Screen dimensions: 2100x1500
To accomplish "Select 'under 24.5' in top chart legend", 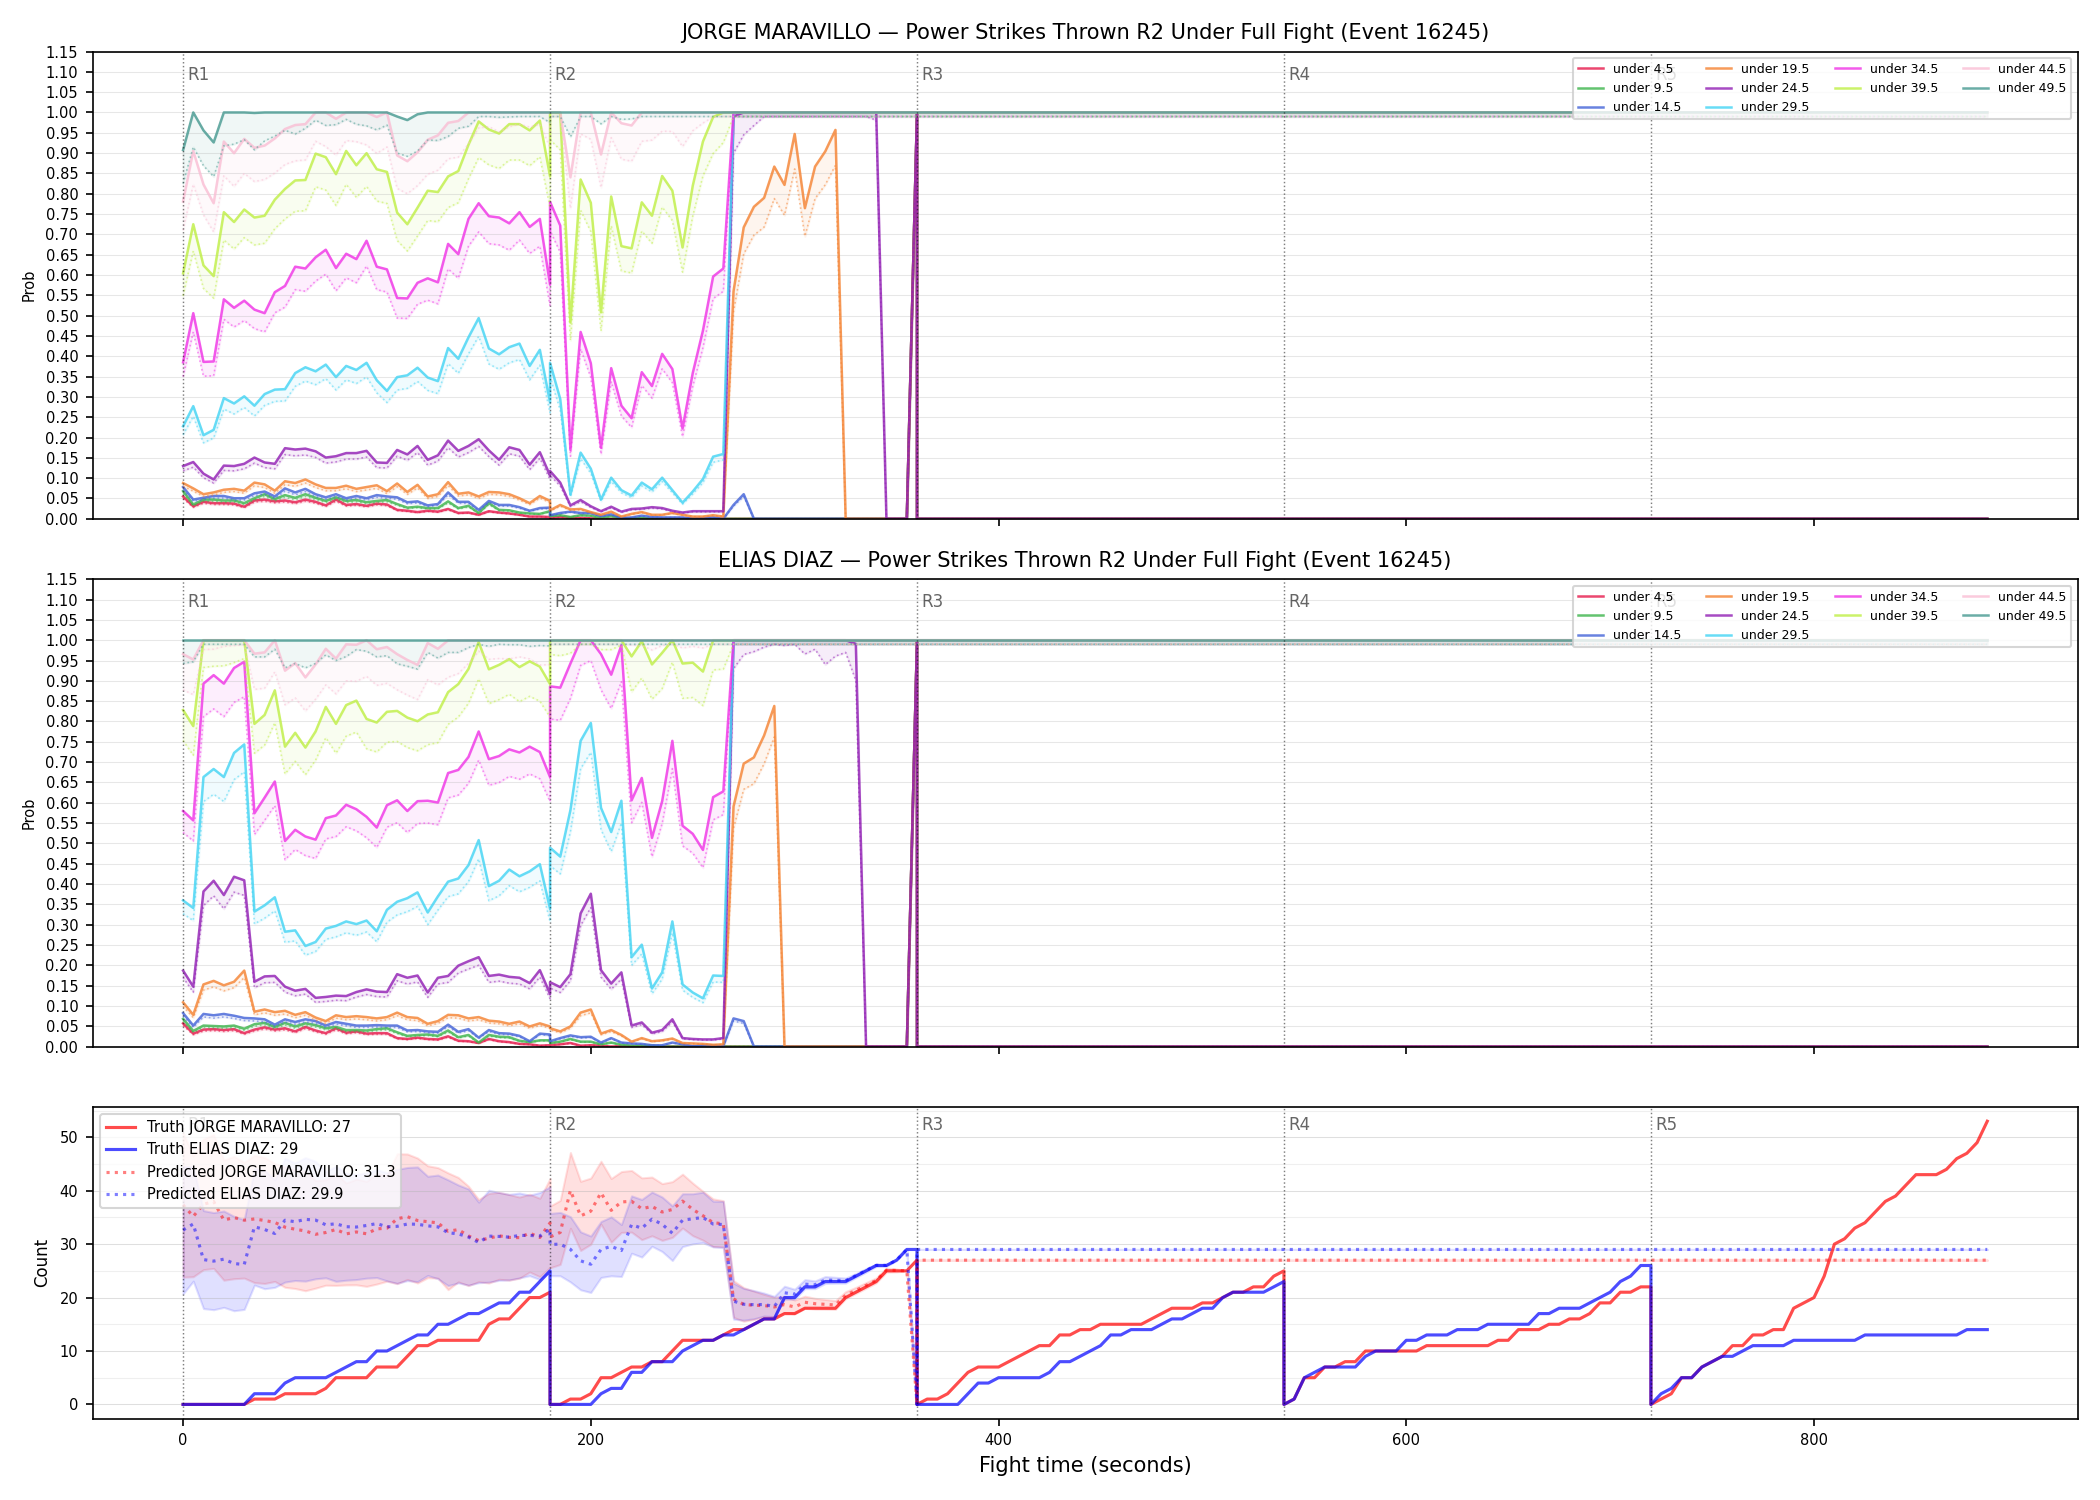I will pos(1774,88).
